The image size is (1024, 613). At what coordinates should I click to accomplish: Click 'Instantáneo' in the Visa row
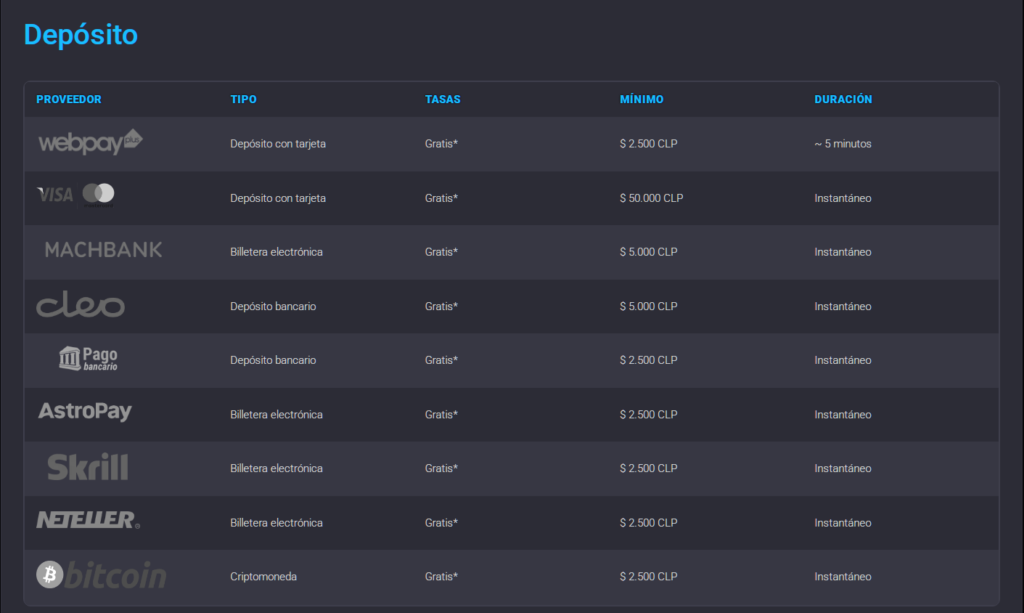click(x=842, y=198)
